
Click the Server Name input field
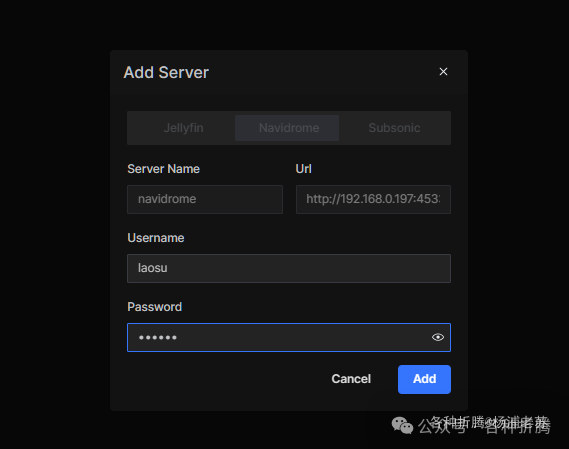click(x=205, y=199)
